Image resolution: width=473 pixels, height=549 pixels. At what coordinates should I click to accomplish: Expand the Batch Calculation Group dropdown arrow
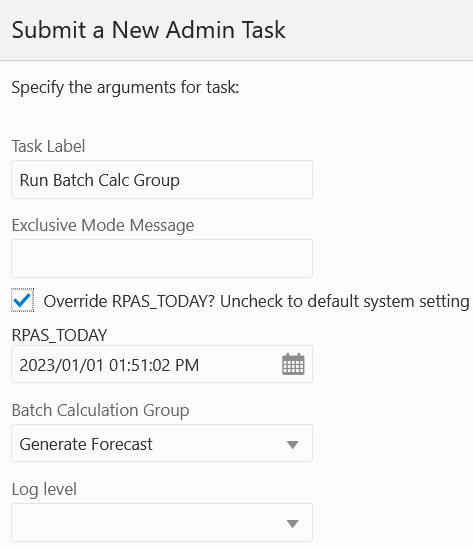coord(292,445)
